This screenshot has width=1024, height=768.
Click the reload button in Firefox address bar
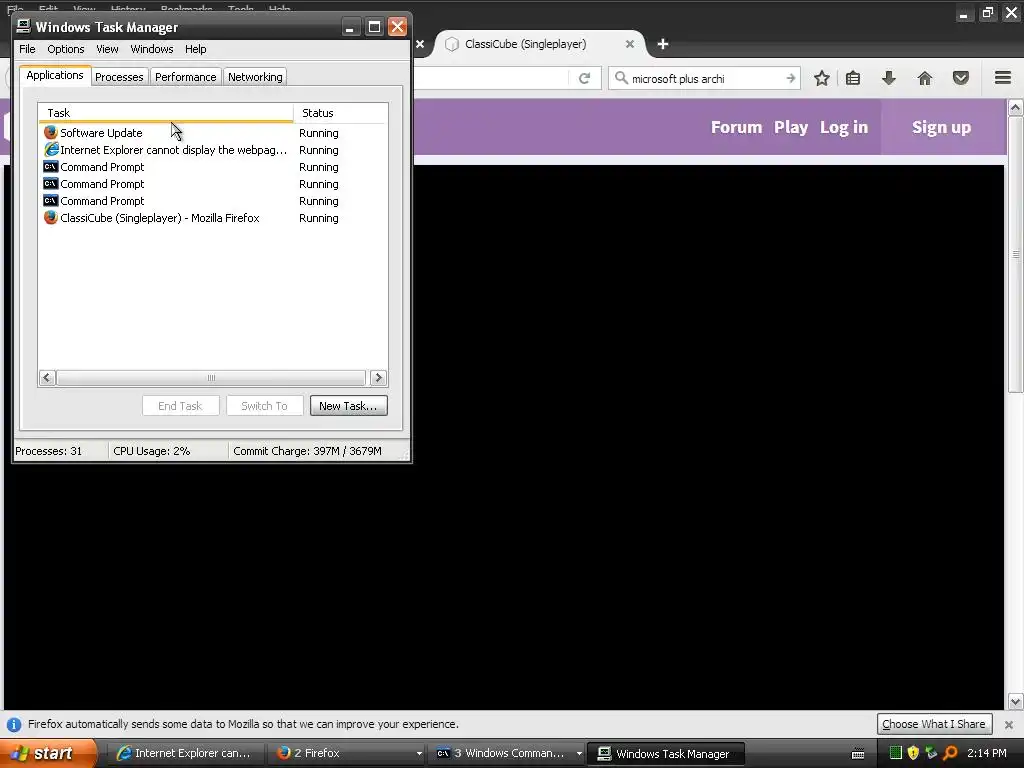coord(584,78)
